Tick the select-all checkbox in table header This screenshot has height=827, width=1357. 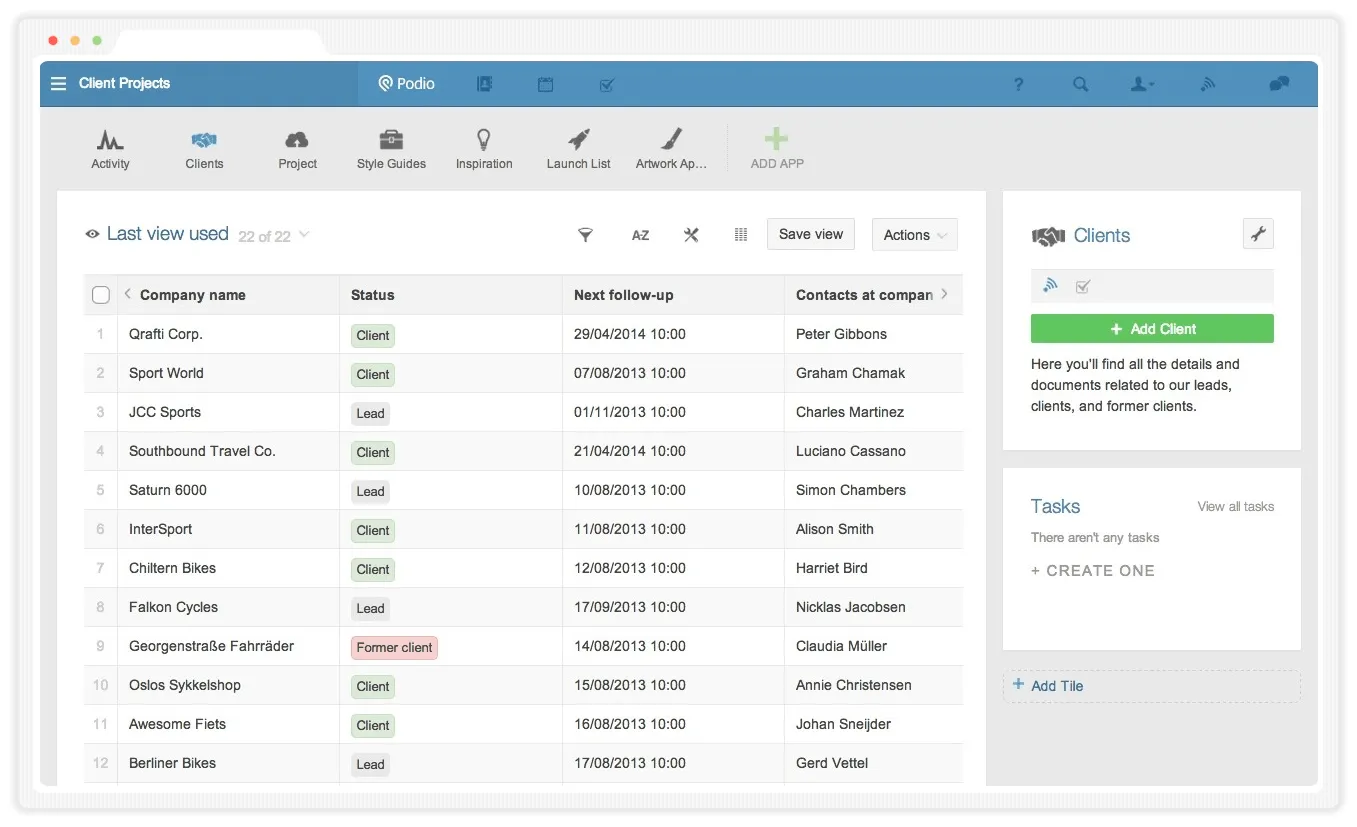pos(100,295)
